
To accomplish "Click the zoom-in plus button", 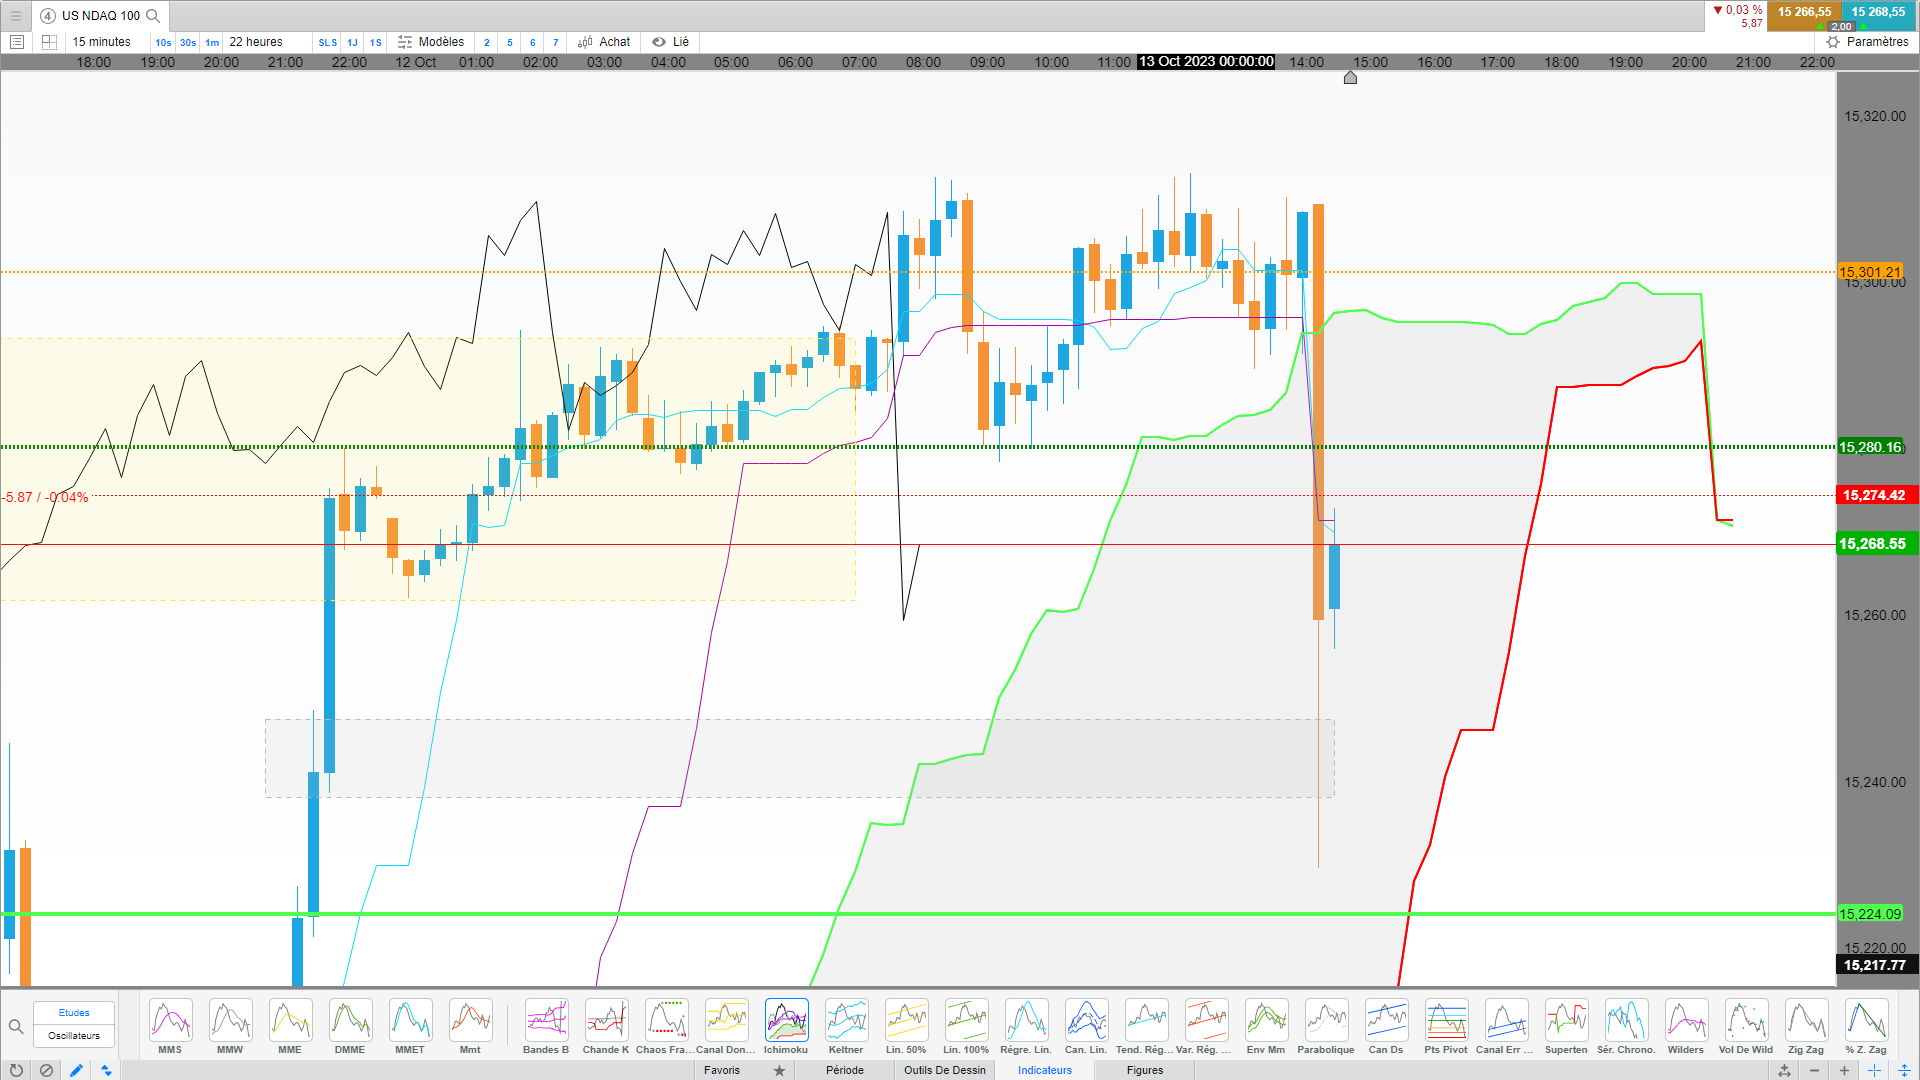I will click(1844, 1070).
